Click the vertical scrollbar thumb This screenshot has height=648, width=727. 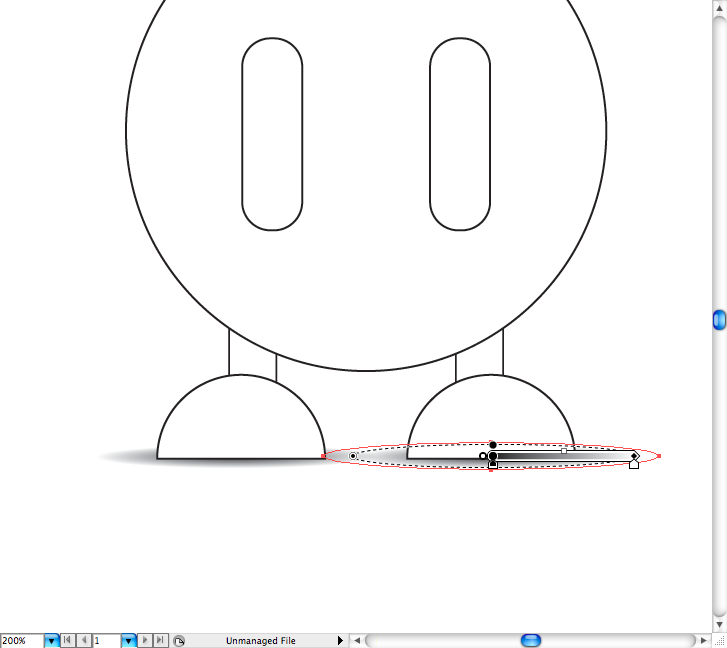[719, 320]
